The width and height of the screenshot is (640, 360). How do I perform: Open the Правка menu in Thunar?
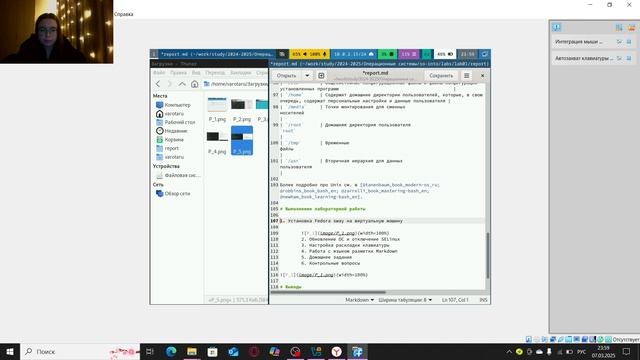178,73
